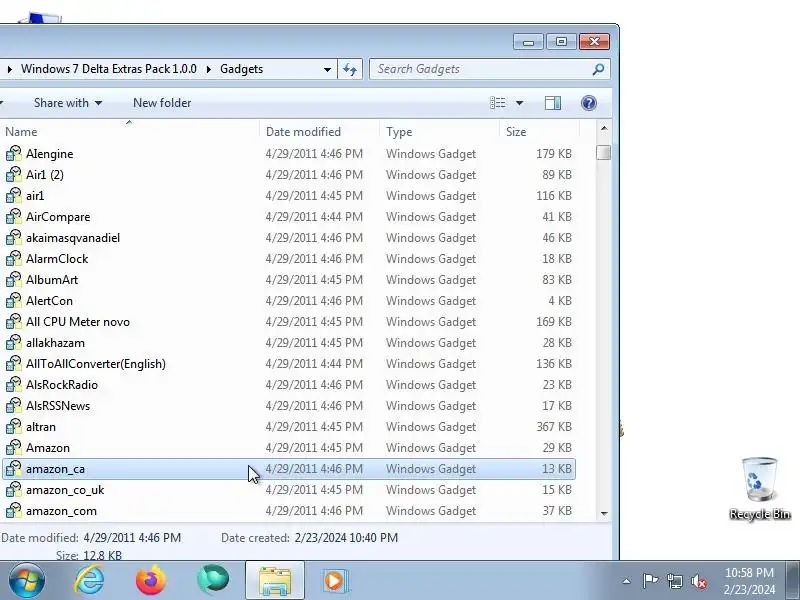800x600 pixels.
Task: Click Gadgets breadcrumb segment
Action: pos(241,69)
